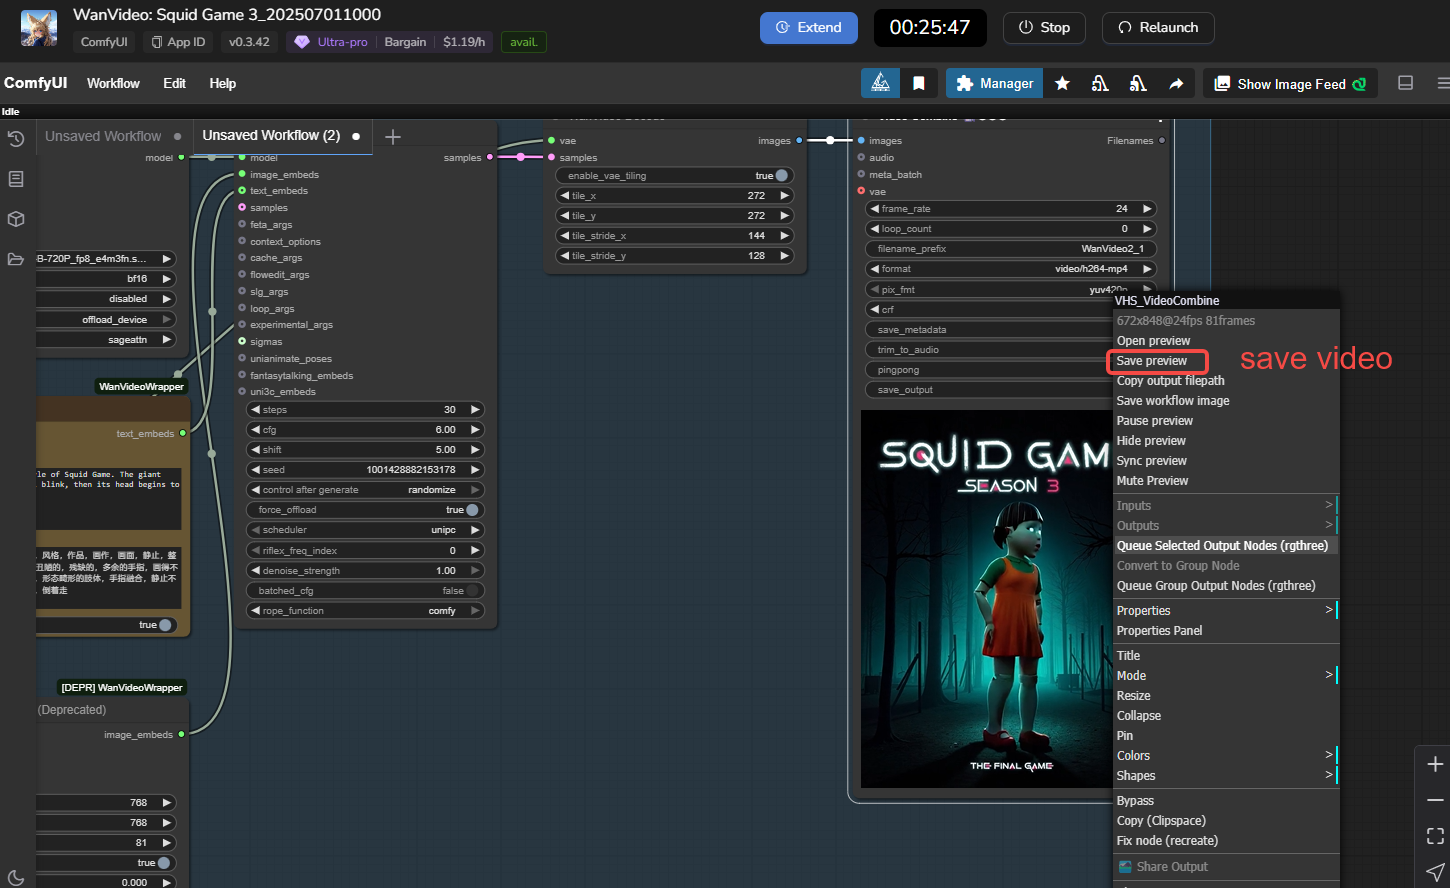Viewport: 1450px width, 888px height.
Task: Click the Ultra-pro diamond icon
Action: [x=301, y=42]
